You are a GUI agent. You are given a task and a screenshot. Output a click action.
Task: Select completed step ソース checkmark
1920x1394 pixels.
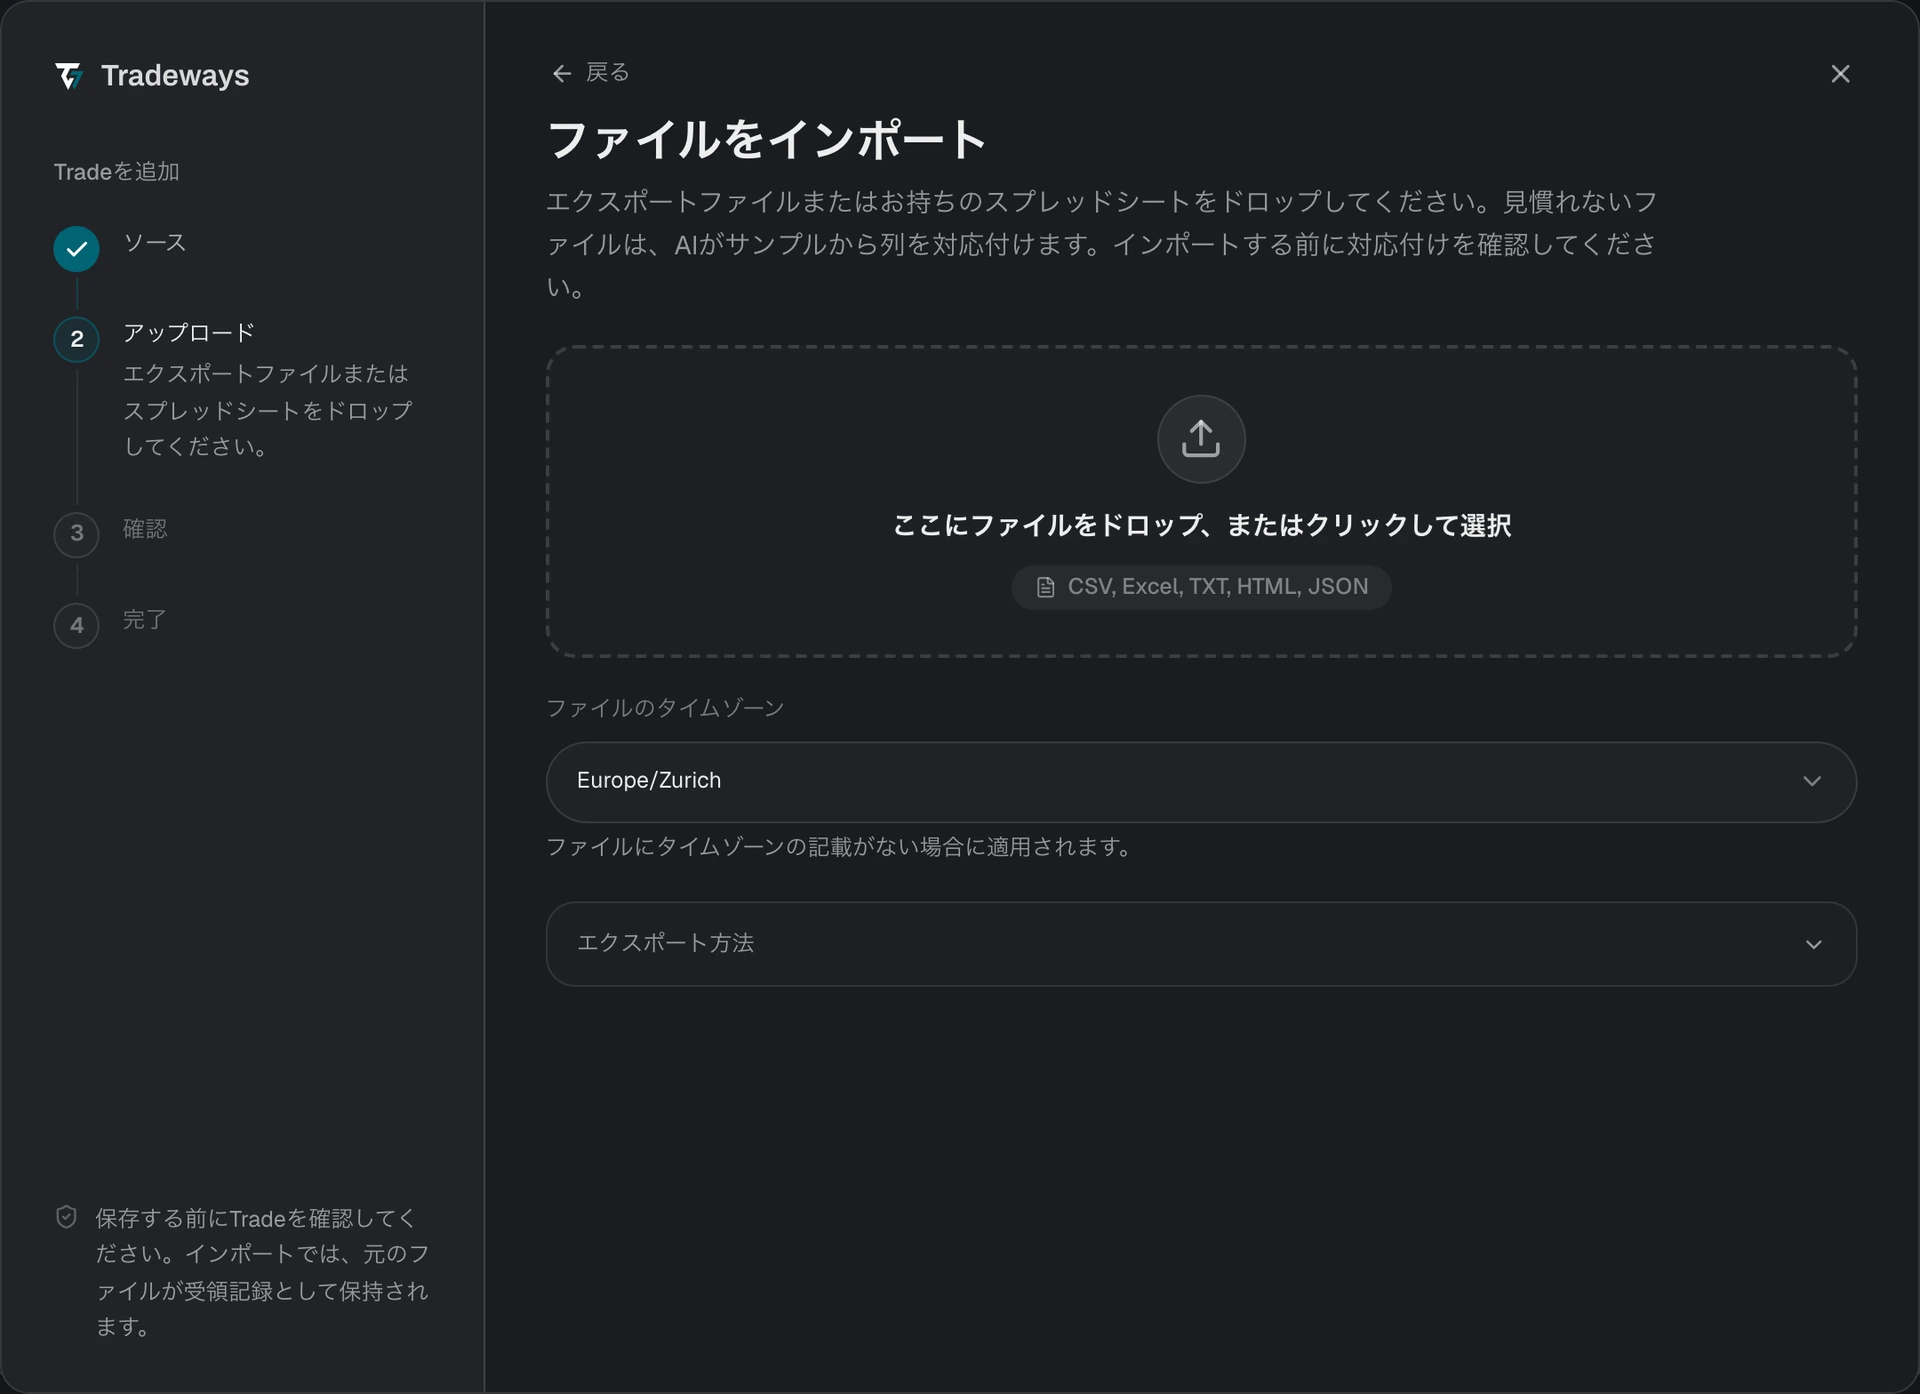[76, 249]
